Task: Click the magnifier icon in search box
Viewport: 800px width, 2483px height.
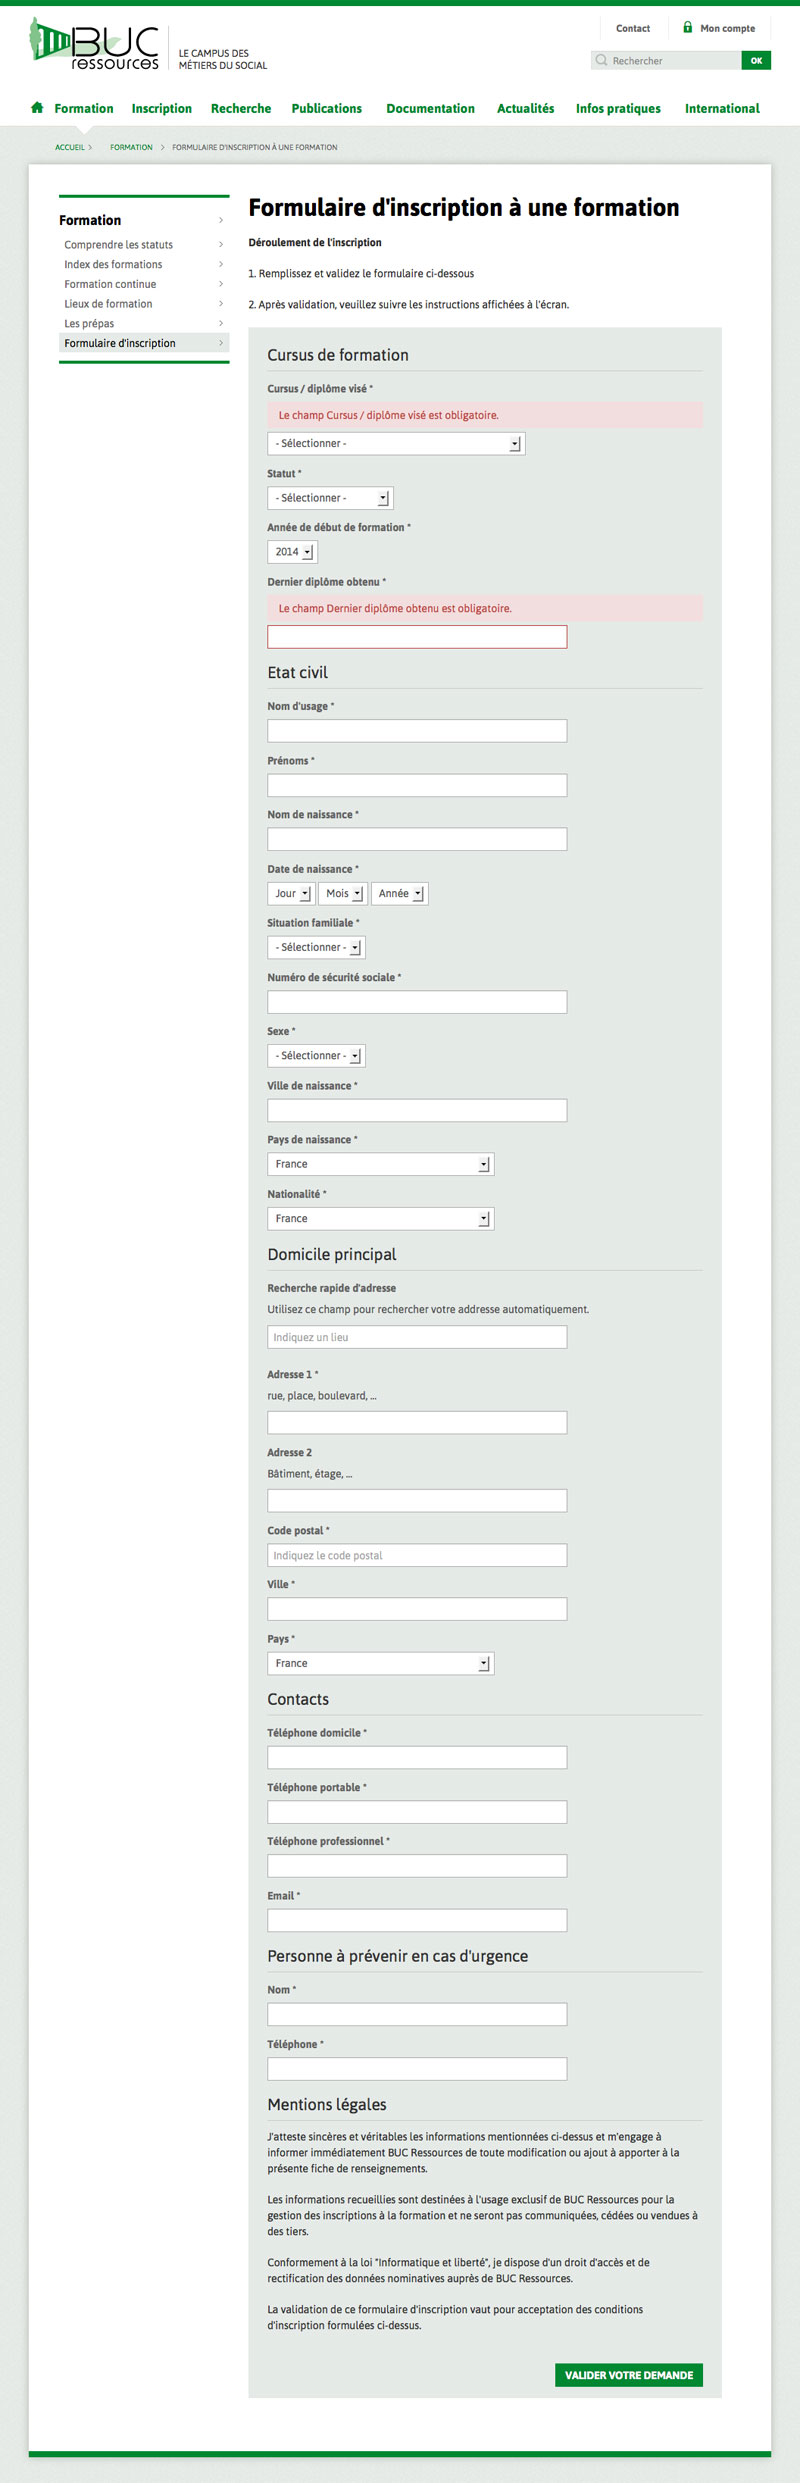Action: (601, 61)
